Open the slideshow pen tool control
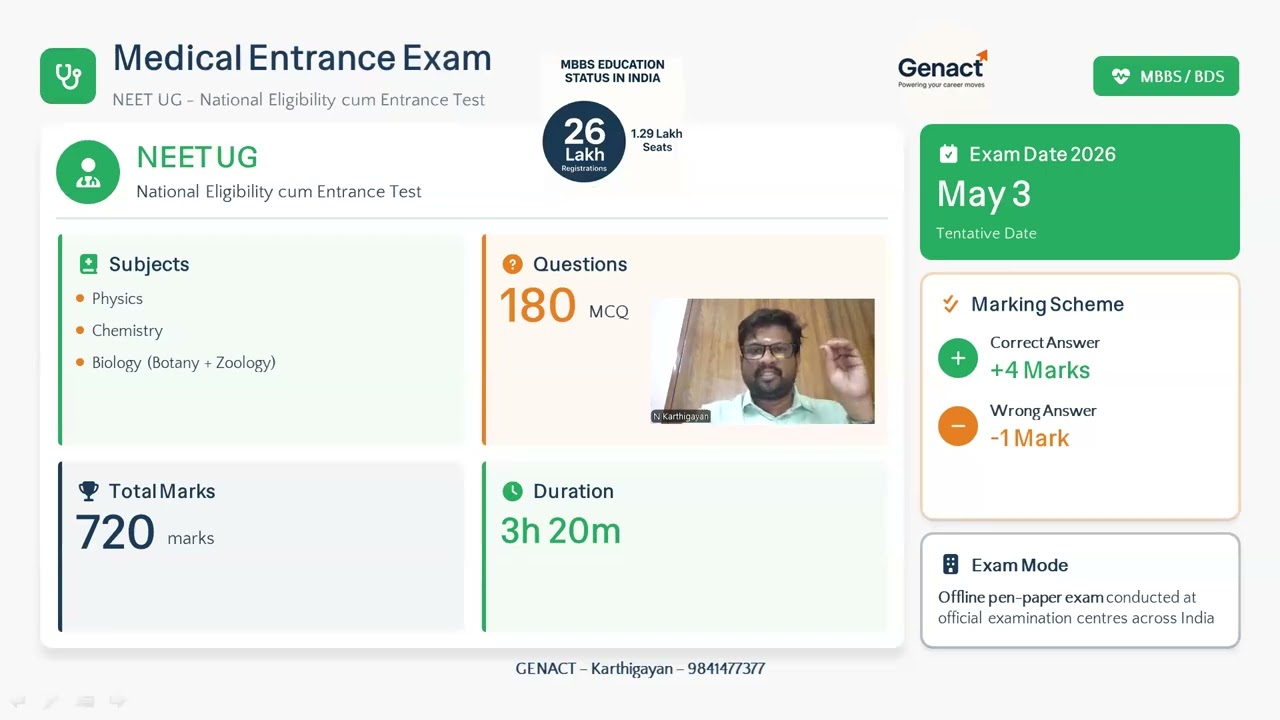The image size is (1280, 720). click(50, 702)
